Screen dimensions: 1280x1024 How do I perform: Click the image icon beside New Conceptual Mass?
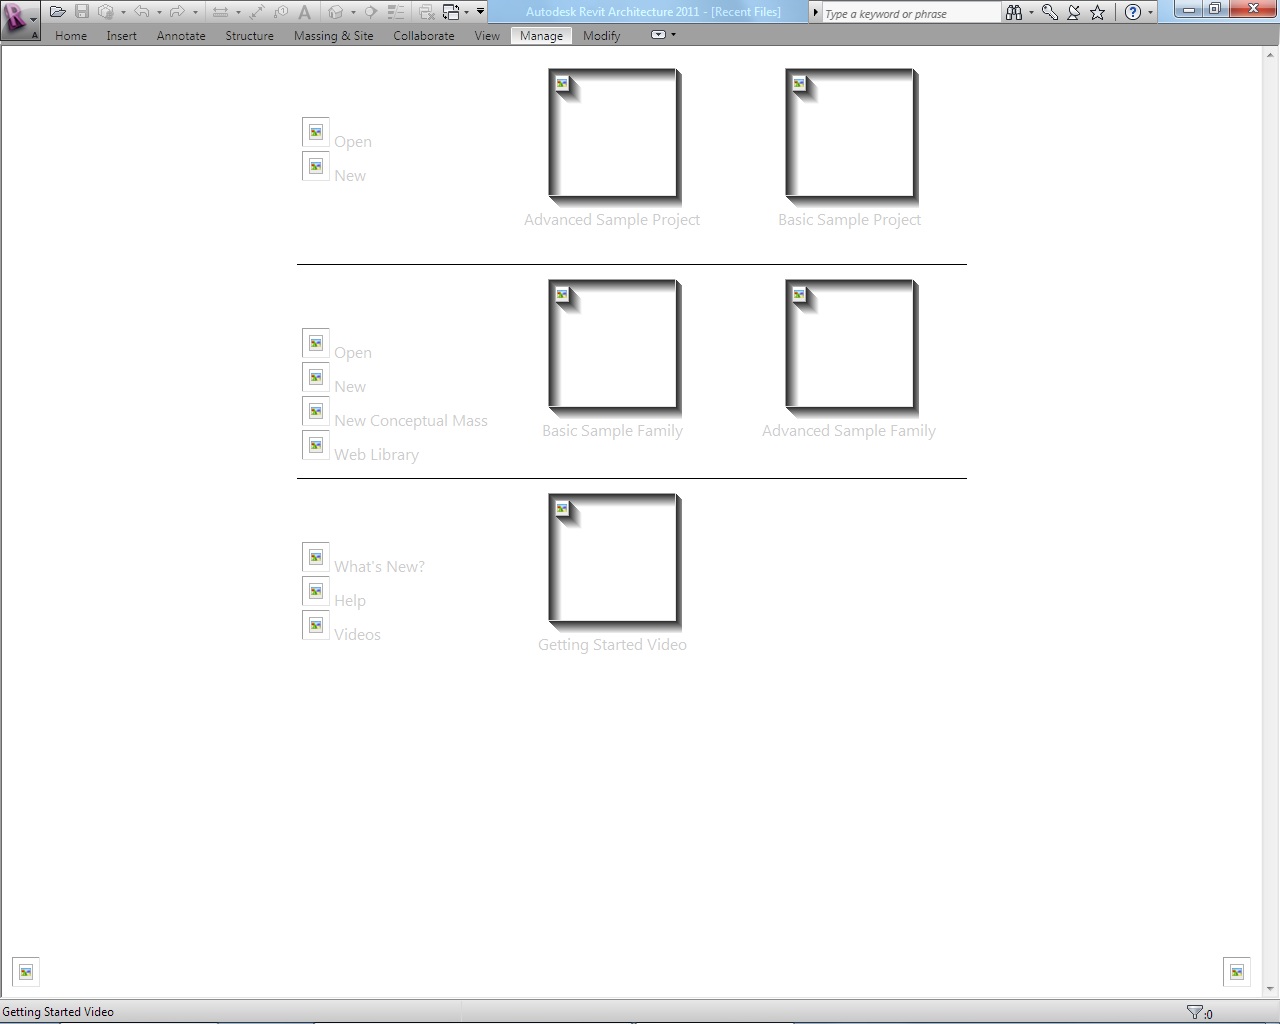click(x=316, y=411)
